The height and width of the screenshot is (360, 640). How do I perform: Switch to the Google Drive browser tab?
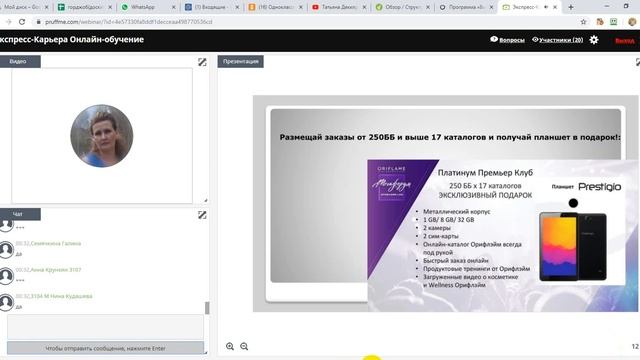pyautogui.click(x=24, y=7)
